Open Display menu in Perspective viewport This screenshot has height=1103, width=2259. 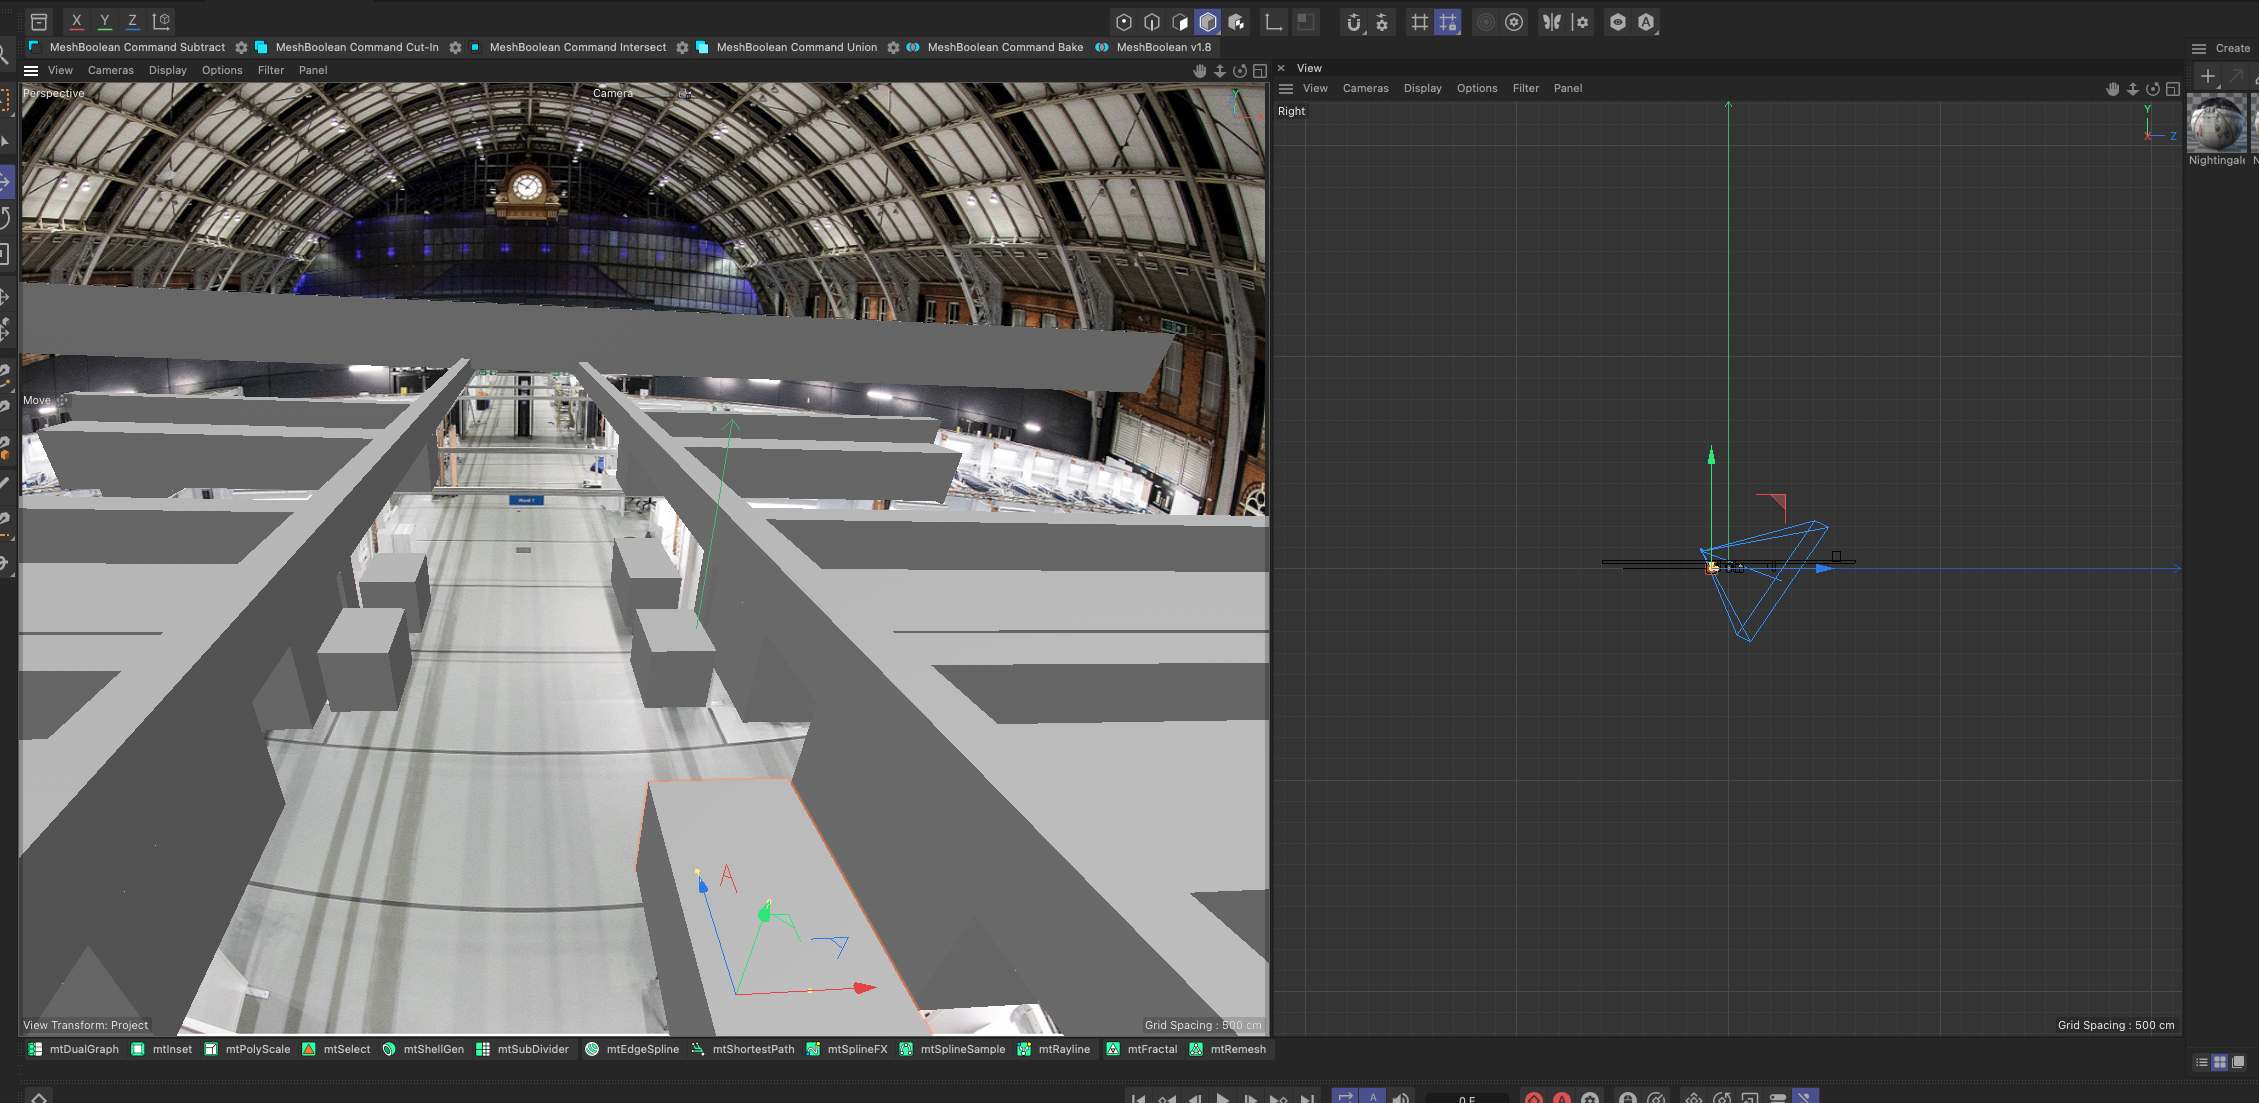point(167,70)
